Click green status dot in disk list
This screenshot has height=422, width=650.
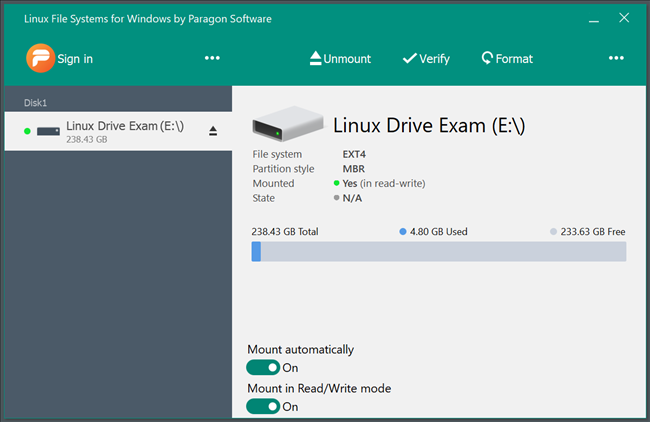(27, 131)
